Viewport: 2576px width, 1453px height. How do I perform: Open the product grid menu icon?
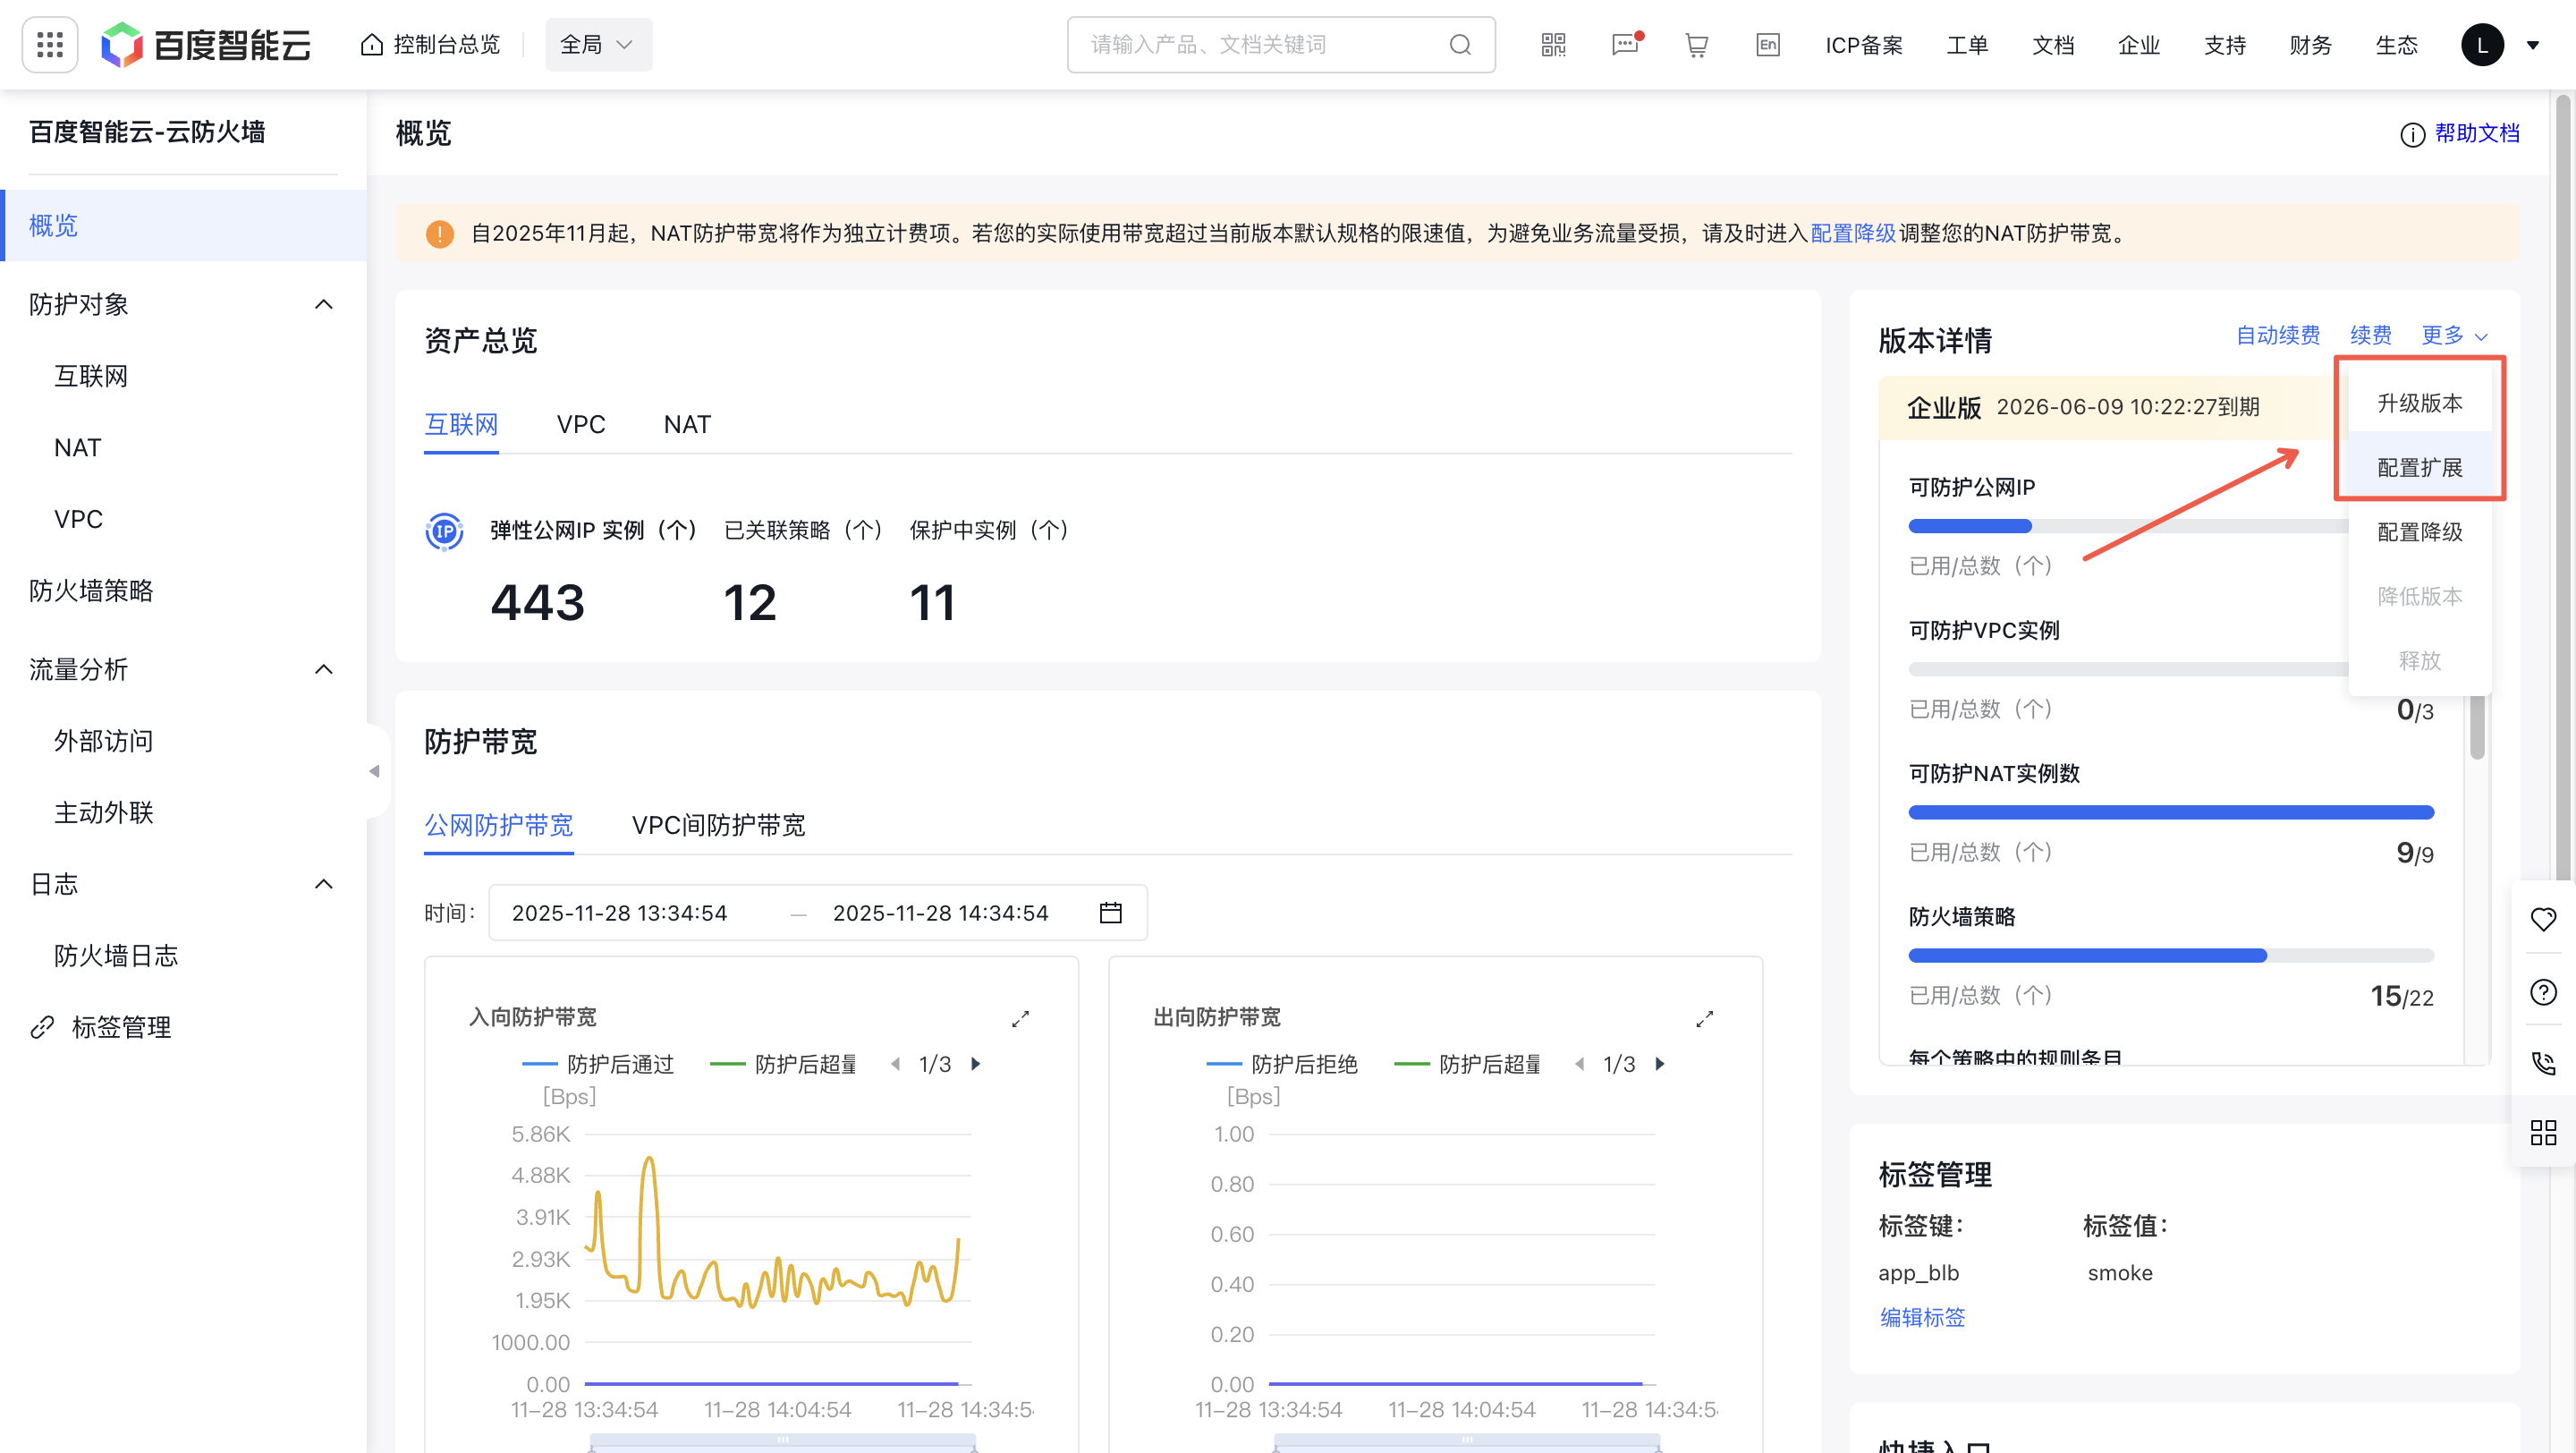coord(49,45)
